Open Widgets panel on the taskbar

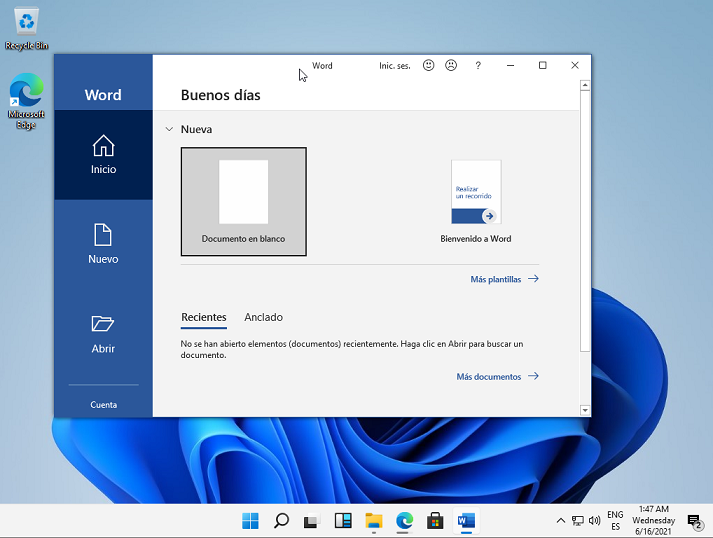(343, 521)
